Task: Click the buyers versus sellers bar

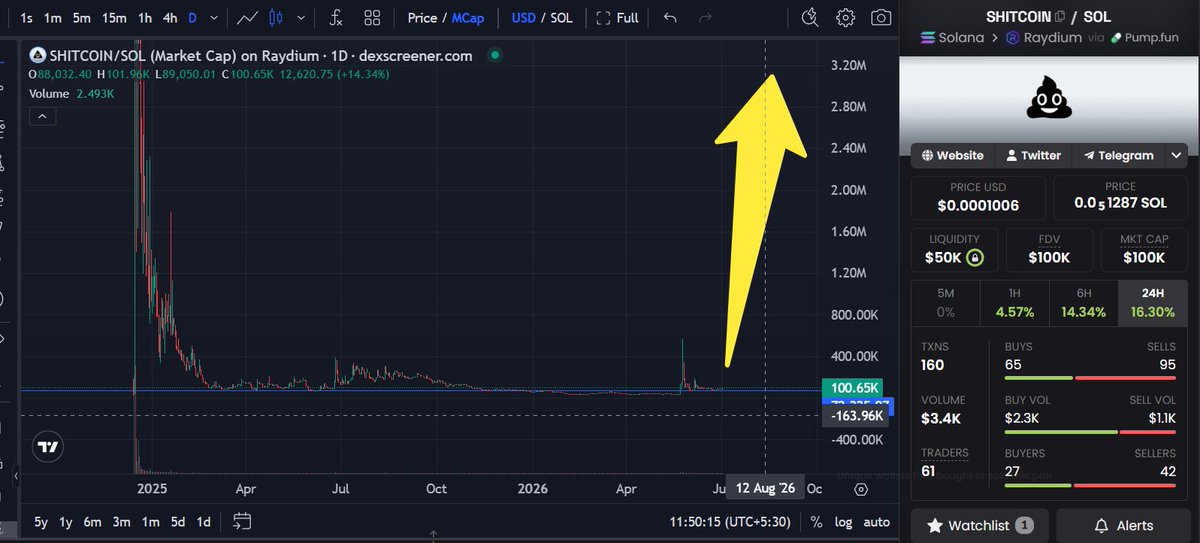Action: [1090, 485]
